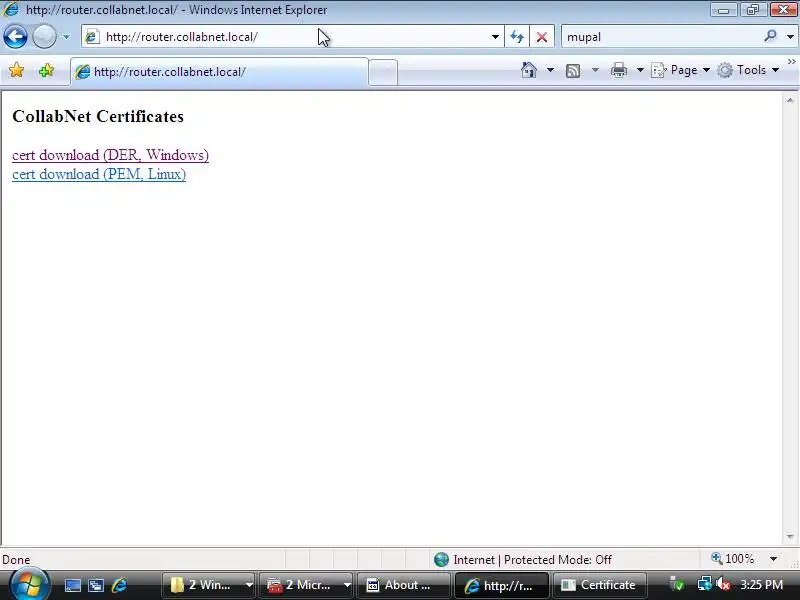Click the CollabNet Certificates heading
This screenshot has height=600, width=800.
98,116
